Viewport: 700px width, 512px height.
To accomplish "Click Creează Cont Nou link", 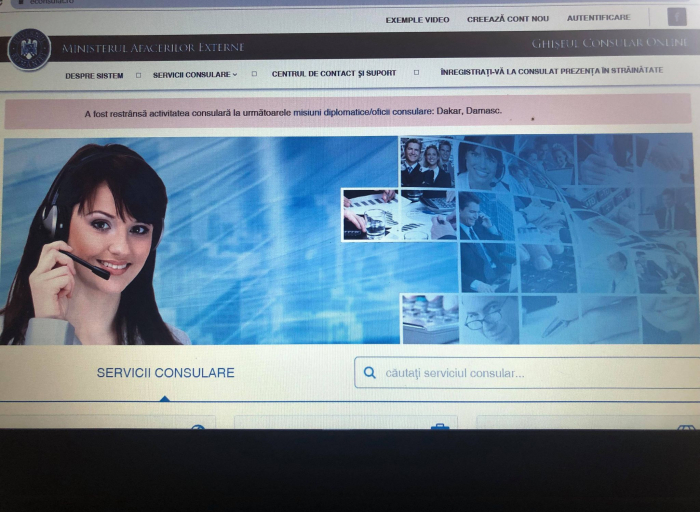I will [508, 19].
